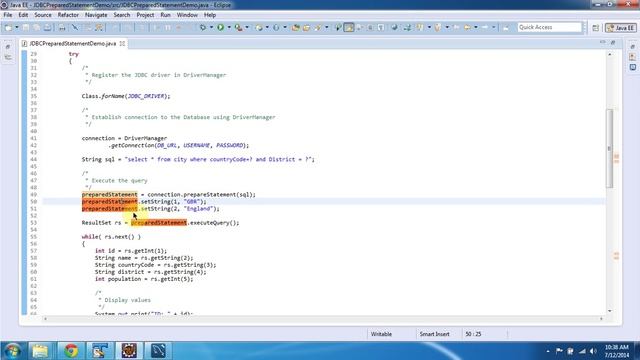Click the Open Perspective icon
This screenshot has width=640, height=360.
tap(596, 28)
